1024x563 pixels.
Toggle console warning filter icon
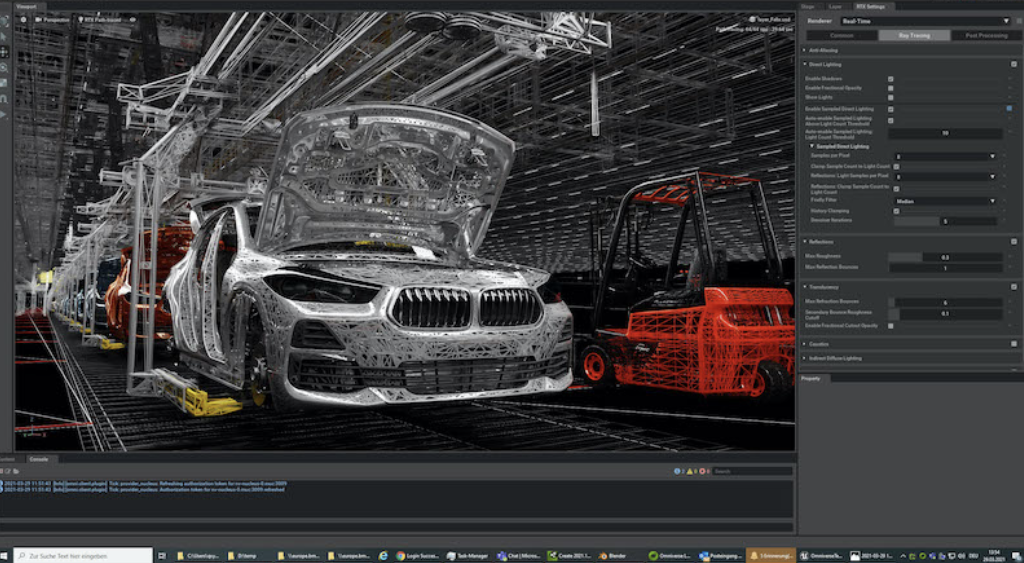pyautogui.click(x=690, y=471)
